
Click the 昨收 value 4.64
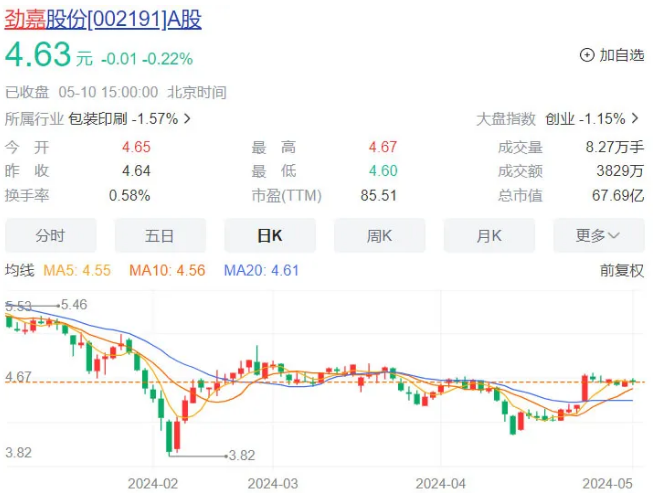(136, 171)
